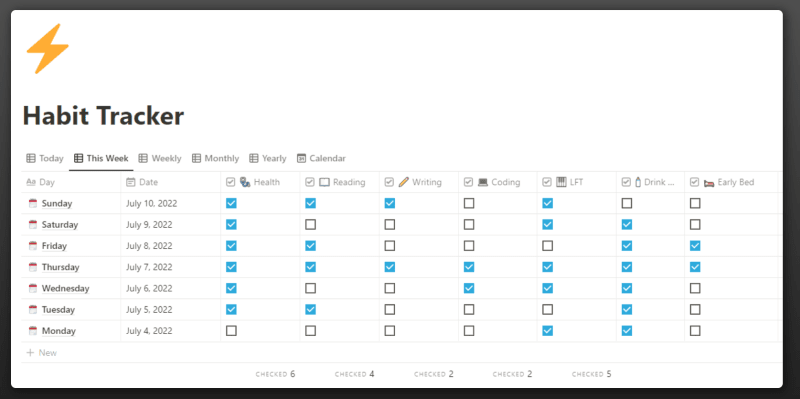800x399 pixels.
Task: Open the Sunday page
Action: click(x=57, y=204)
